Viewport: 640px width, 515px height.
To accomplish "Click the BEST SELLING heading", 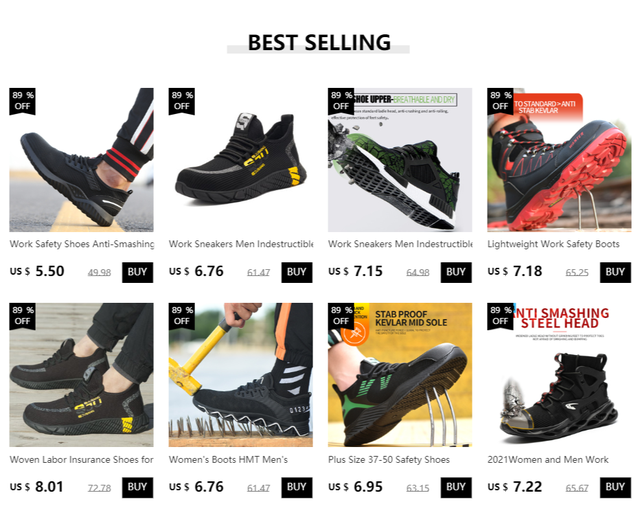I will click(319, 42).
